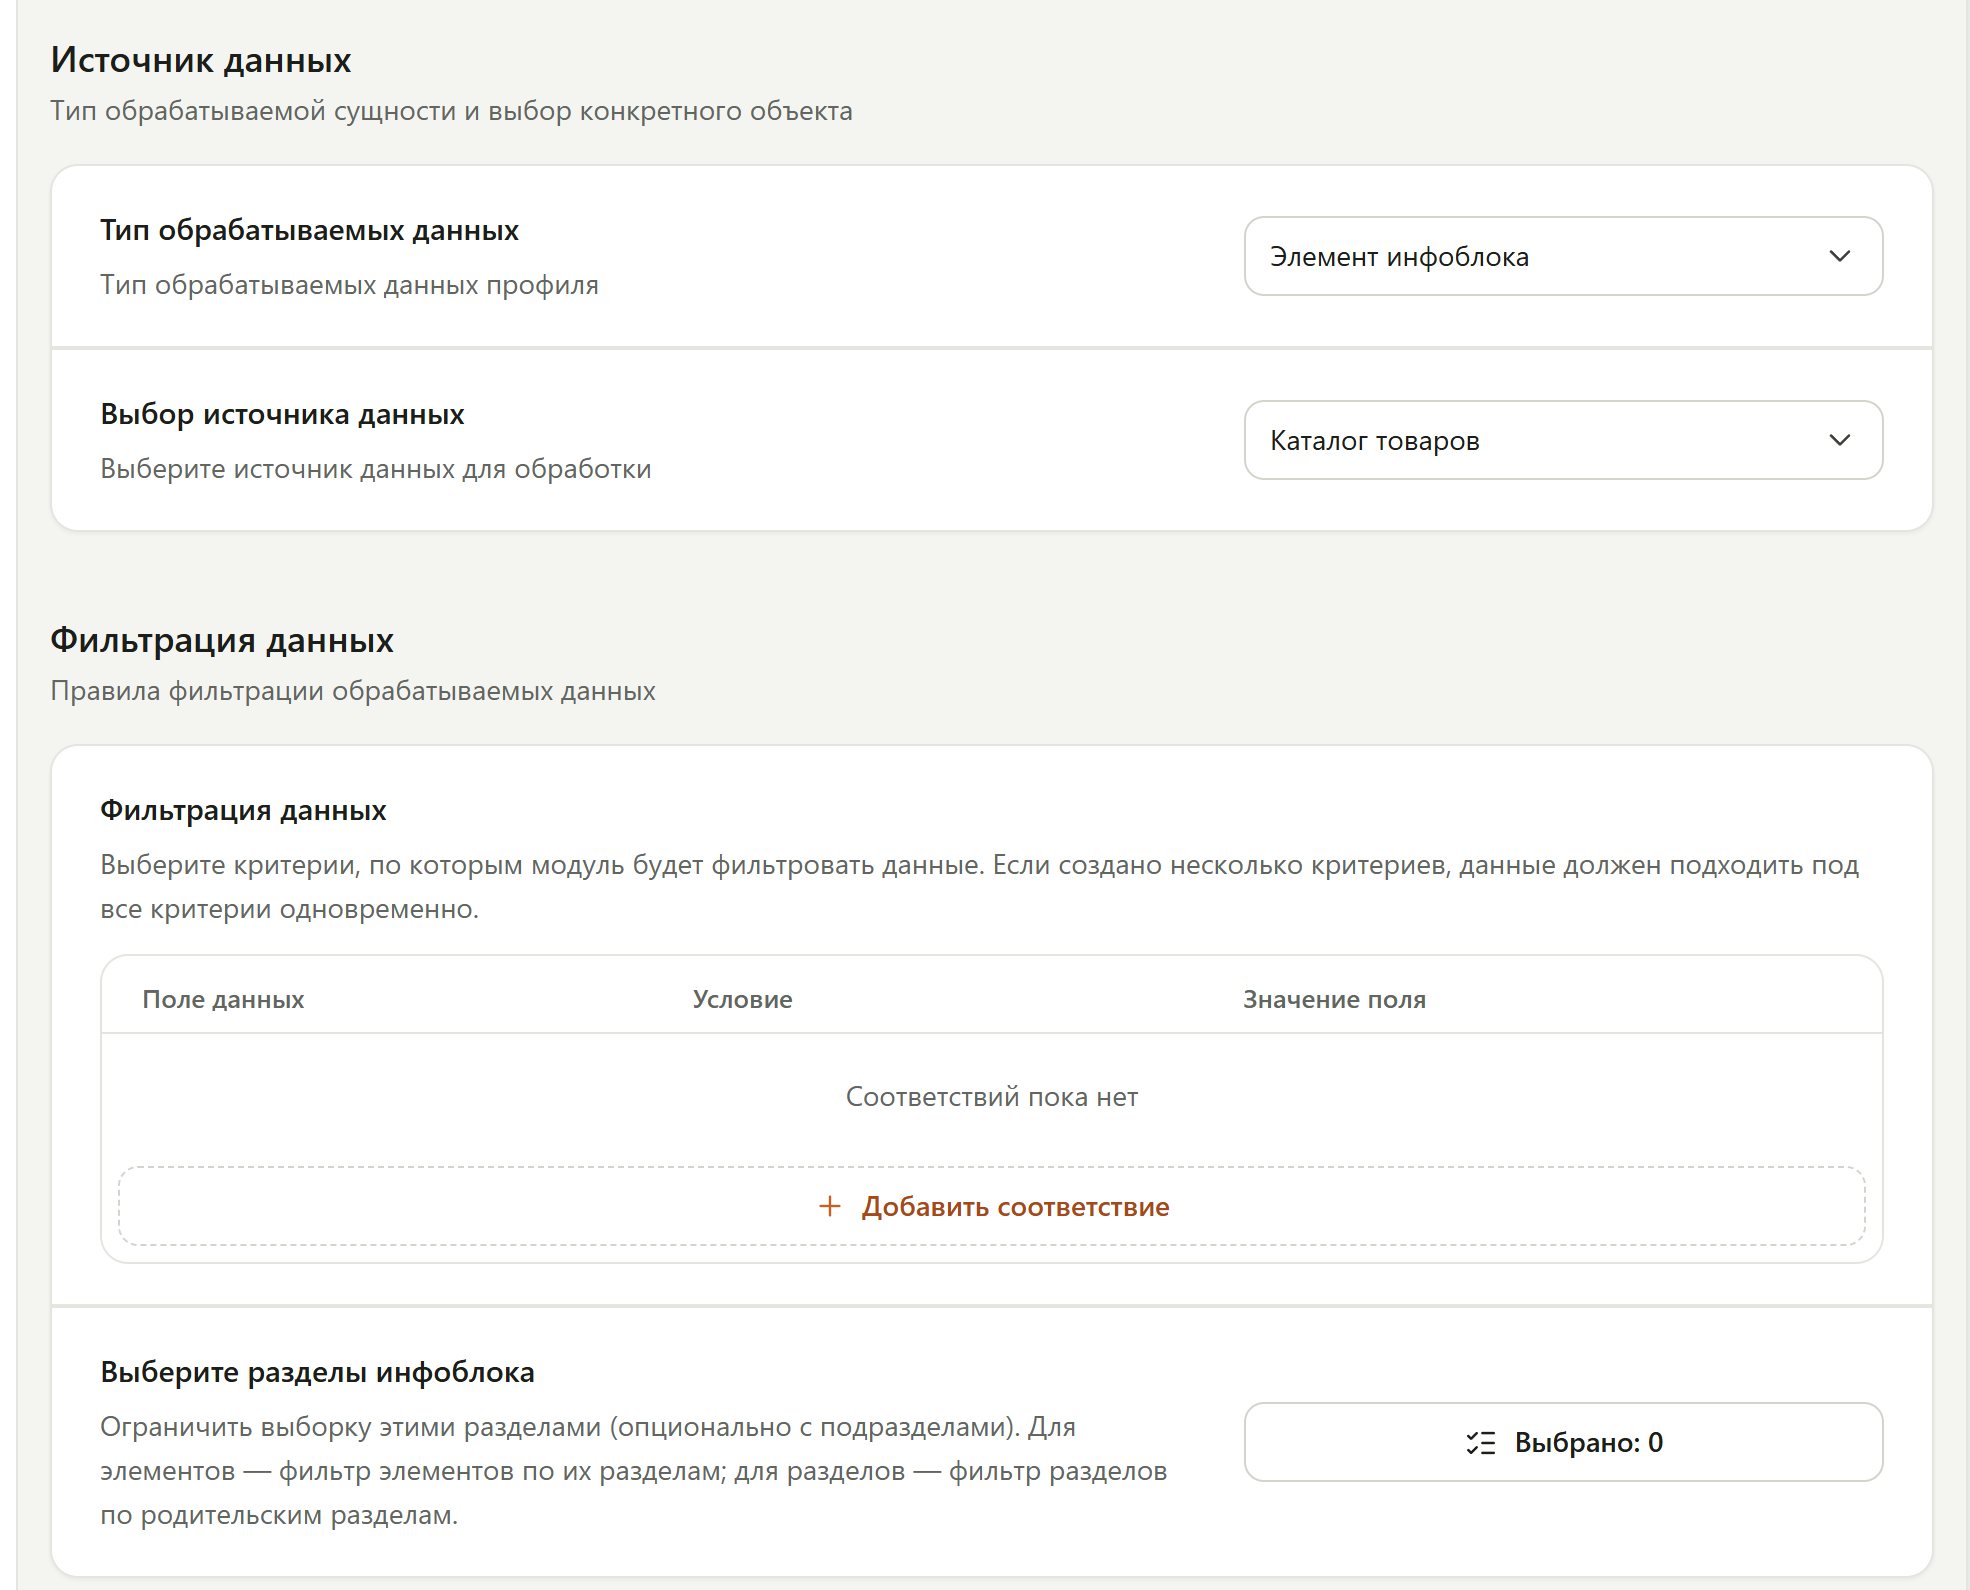1970x1590 pixels.
Task: Click the Значение поля column header
Action: coord(1334,999)
